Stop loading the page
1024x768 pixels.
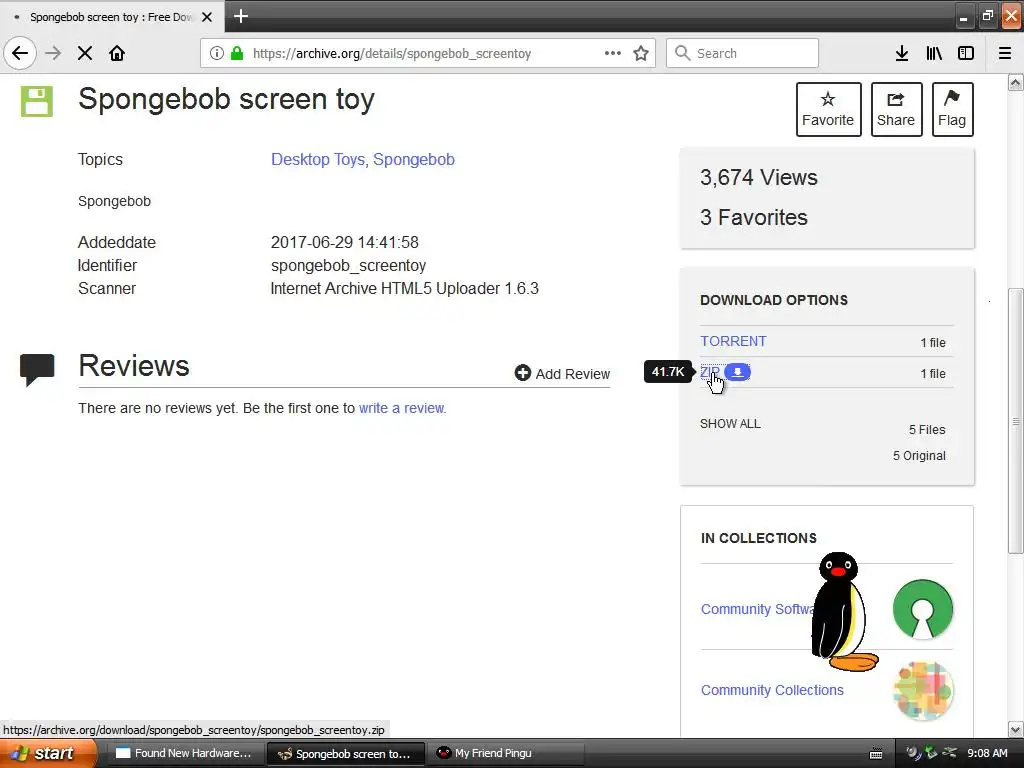click(85, 53)
